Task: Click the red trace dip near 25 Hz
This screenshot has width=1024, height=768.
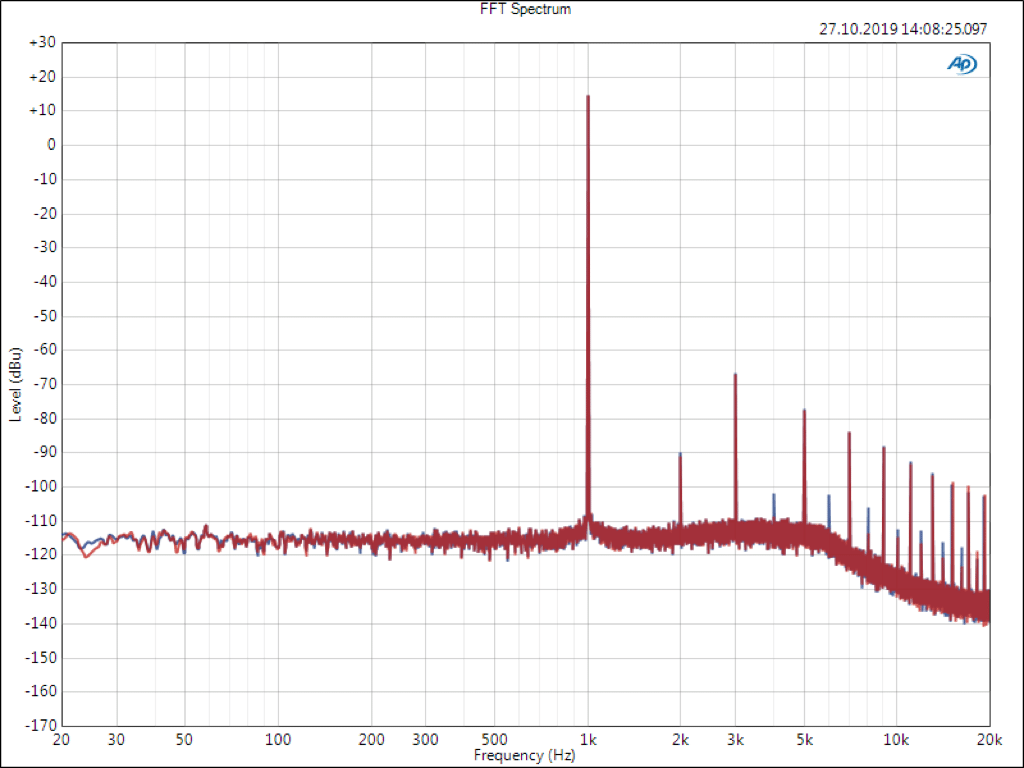Action: tap(85, 555)
